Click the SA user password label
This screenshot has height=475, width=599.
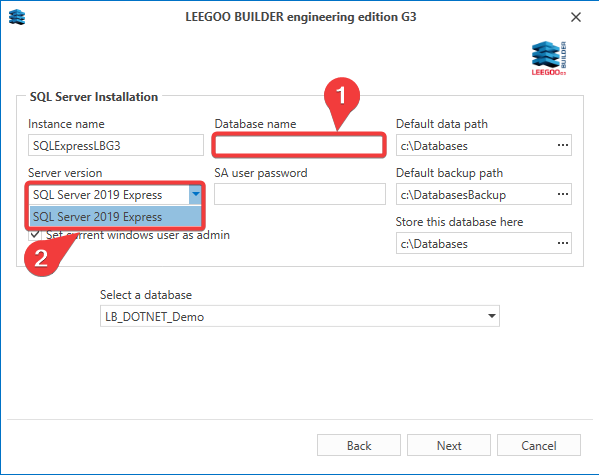pyautogui.click(x=261, y=173)
